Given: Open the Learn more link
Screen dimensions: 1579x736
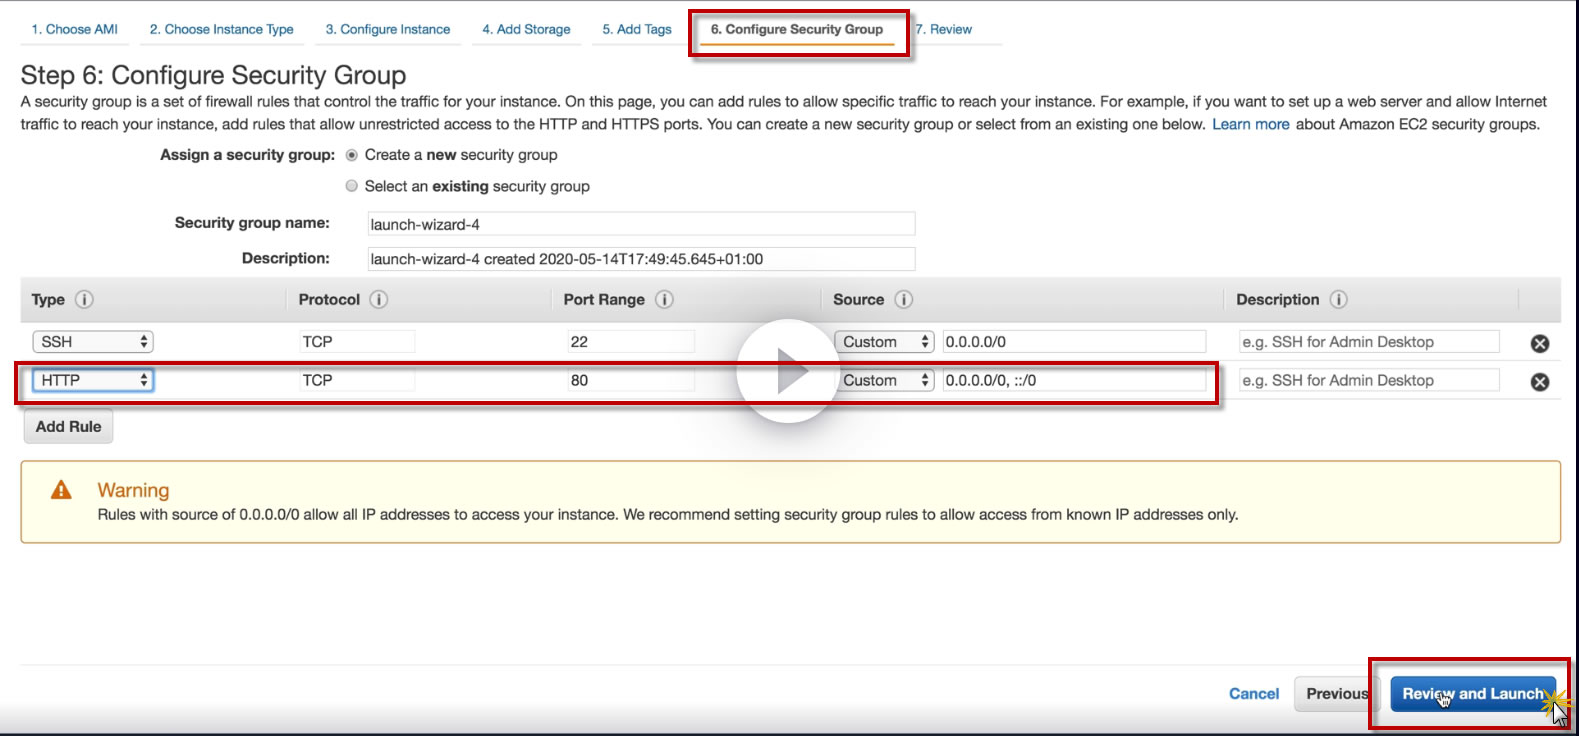Looking at the screenshot, I should (1251, 124).
